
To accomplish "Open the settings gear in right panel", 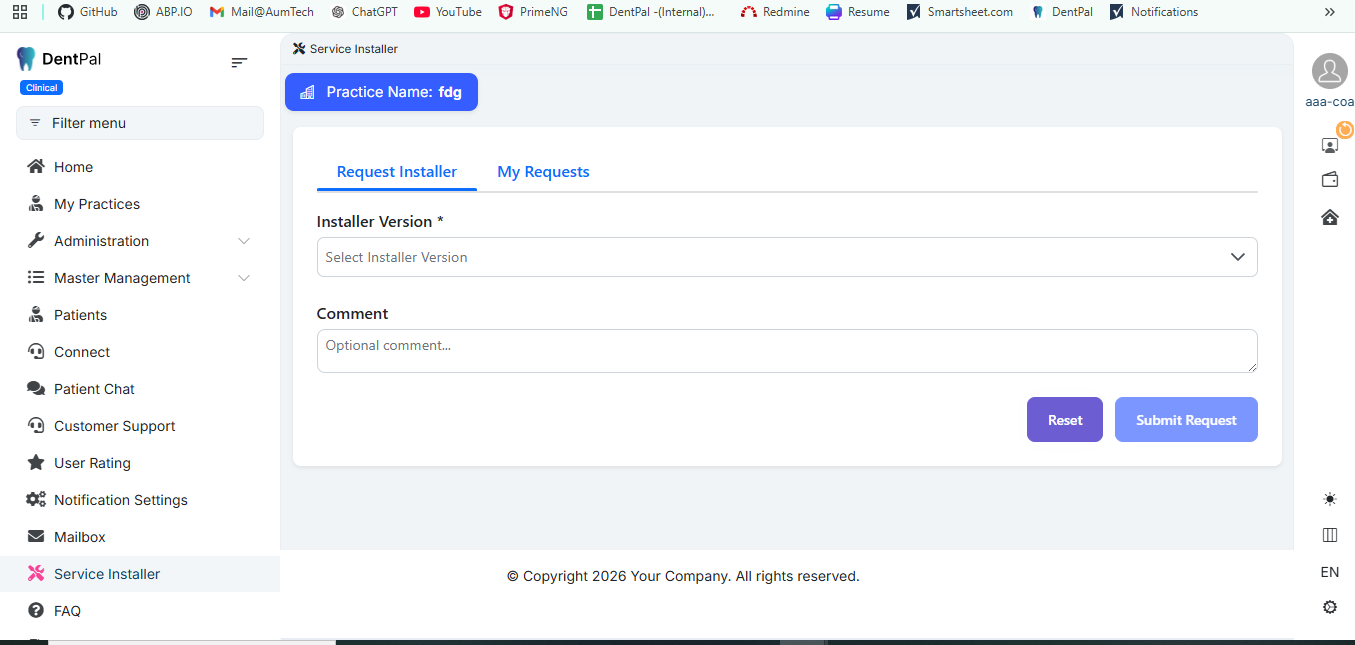I will (1329, 607).
